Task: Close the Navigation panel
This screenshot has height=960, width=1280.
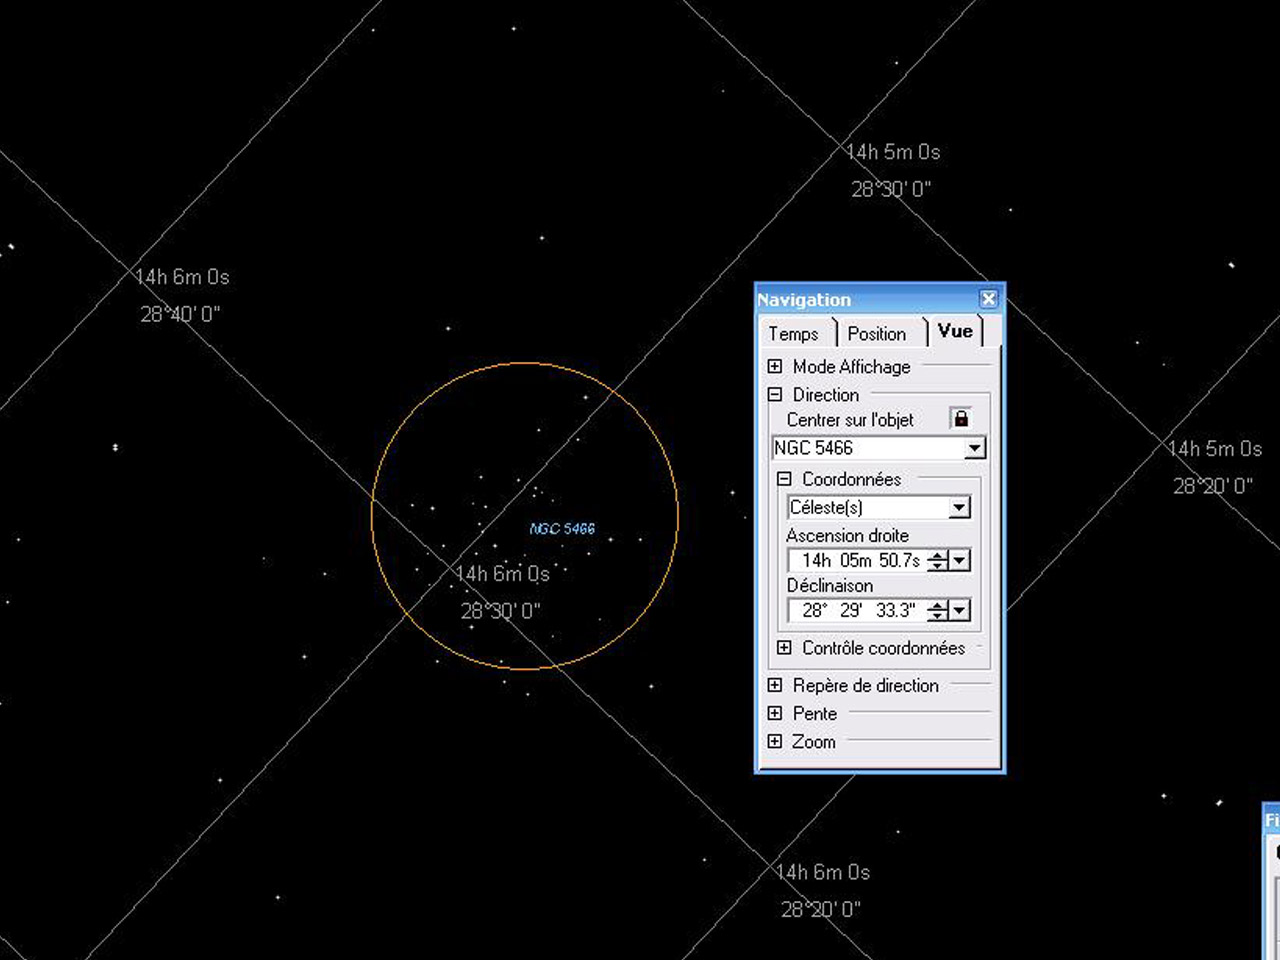Action: 988,299
